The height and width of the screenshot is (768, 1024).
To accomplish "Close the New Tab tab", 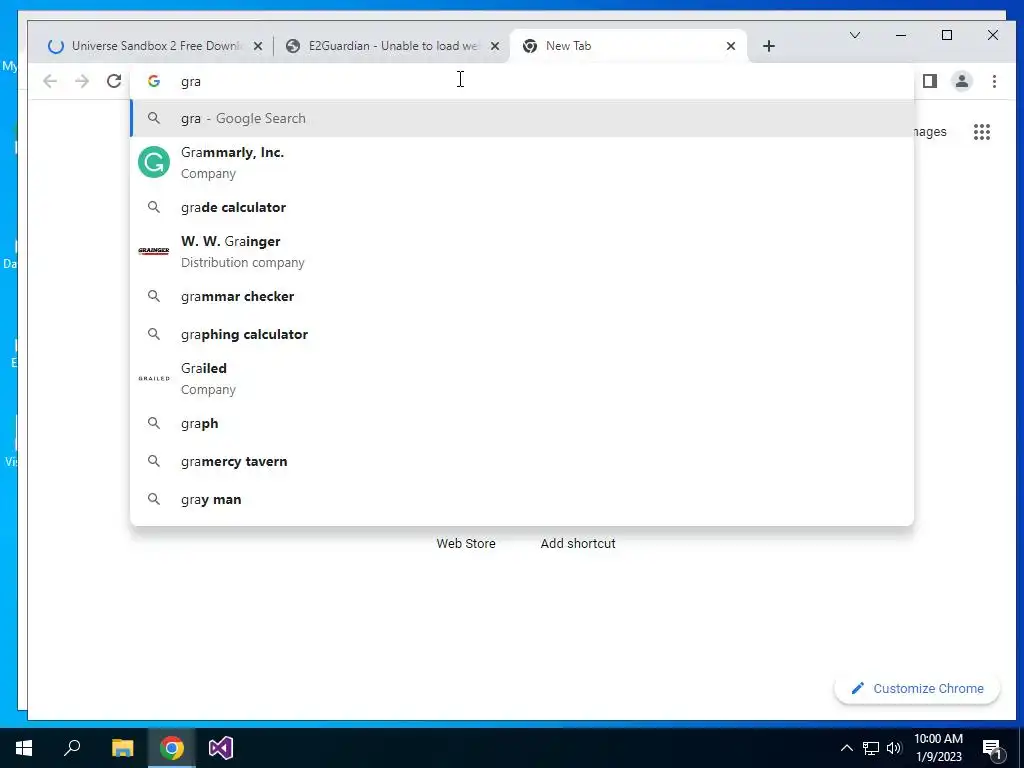I will (x=731, y=46).
